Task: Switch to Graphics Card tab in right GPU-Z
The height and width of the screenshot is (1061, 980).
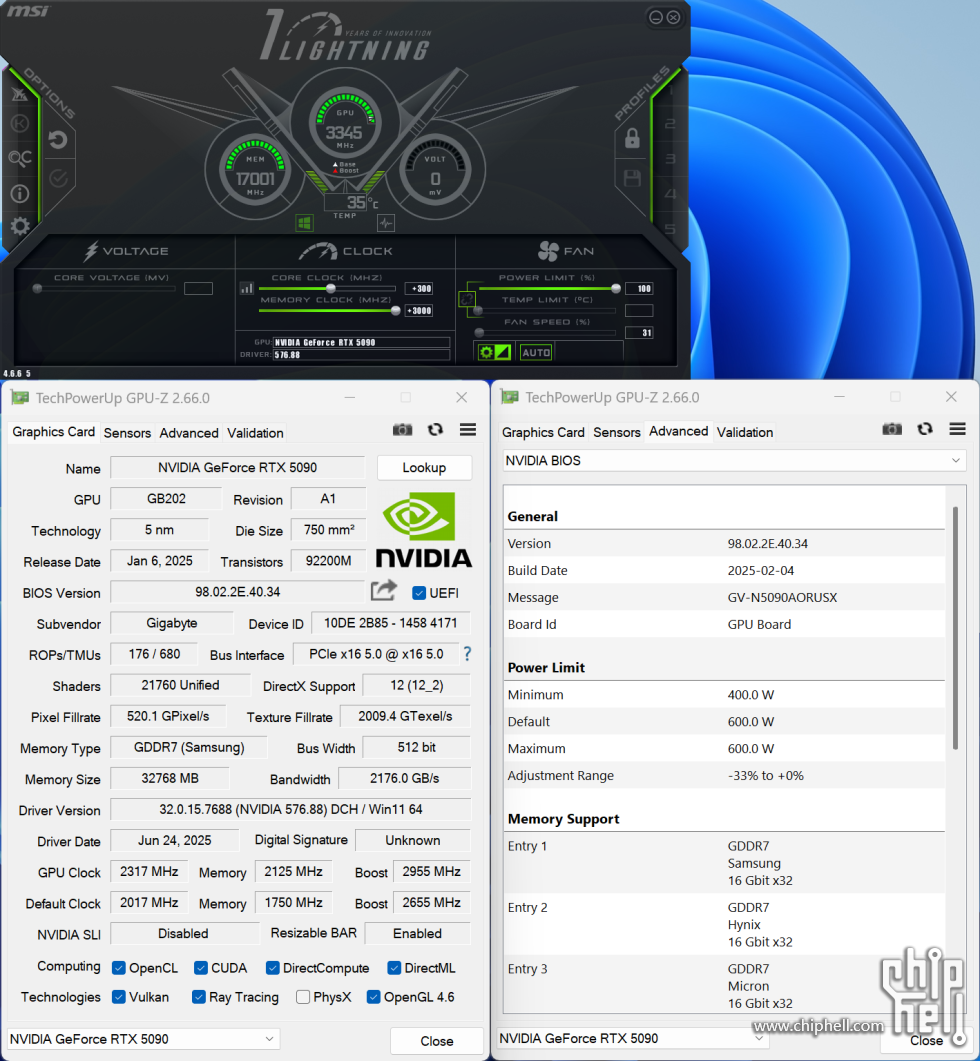Action: (543, 432)
